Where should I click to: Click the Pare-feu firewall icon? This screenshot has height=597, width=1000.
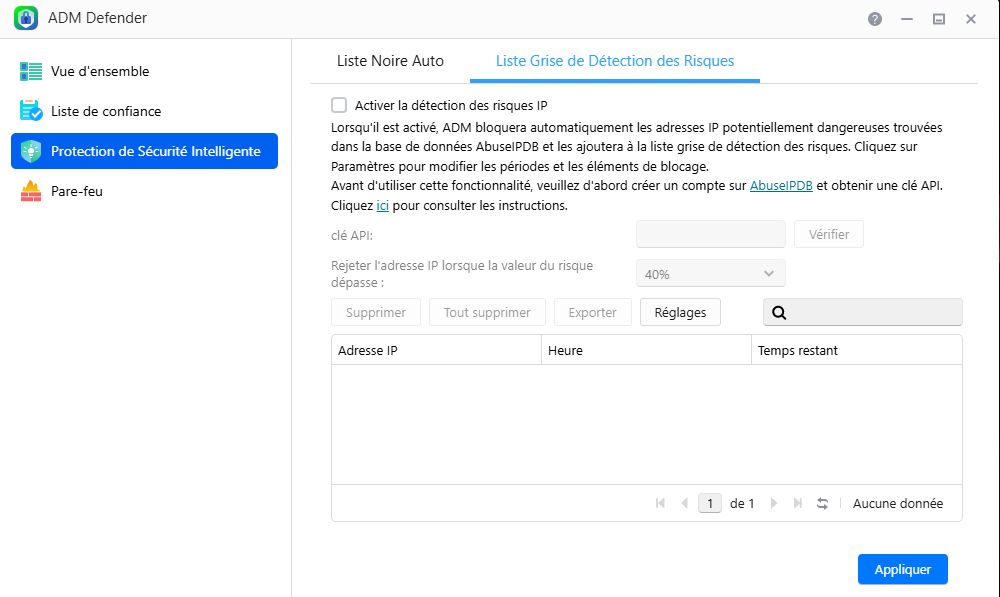pyautogui.click(x=30, y=192)
